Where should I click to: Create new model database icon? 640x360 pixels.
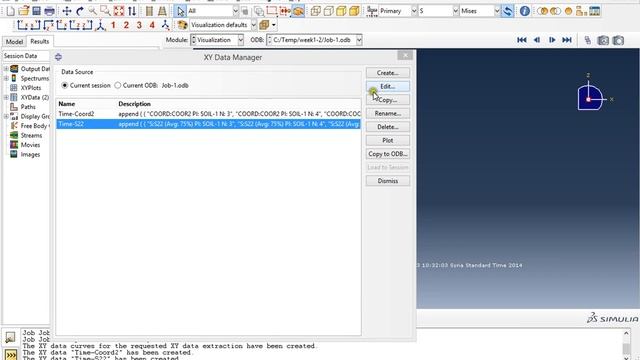click(x=11, y=11)
